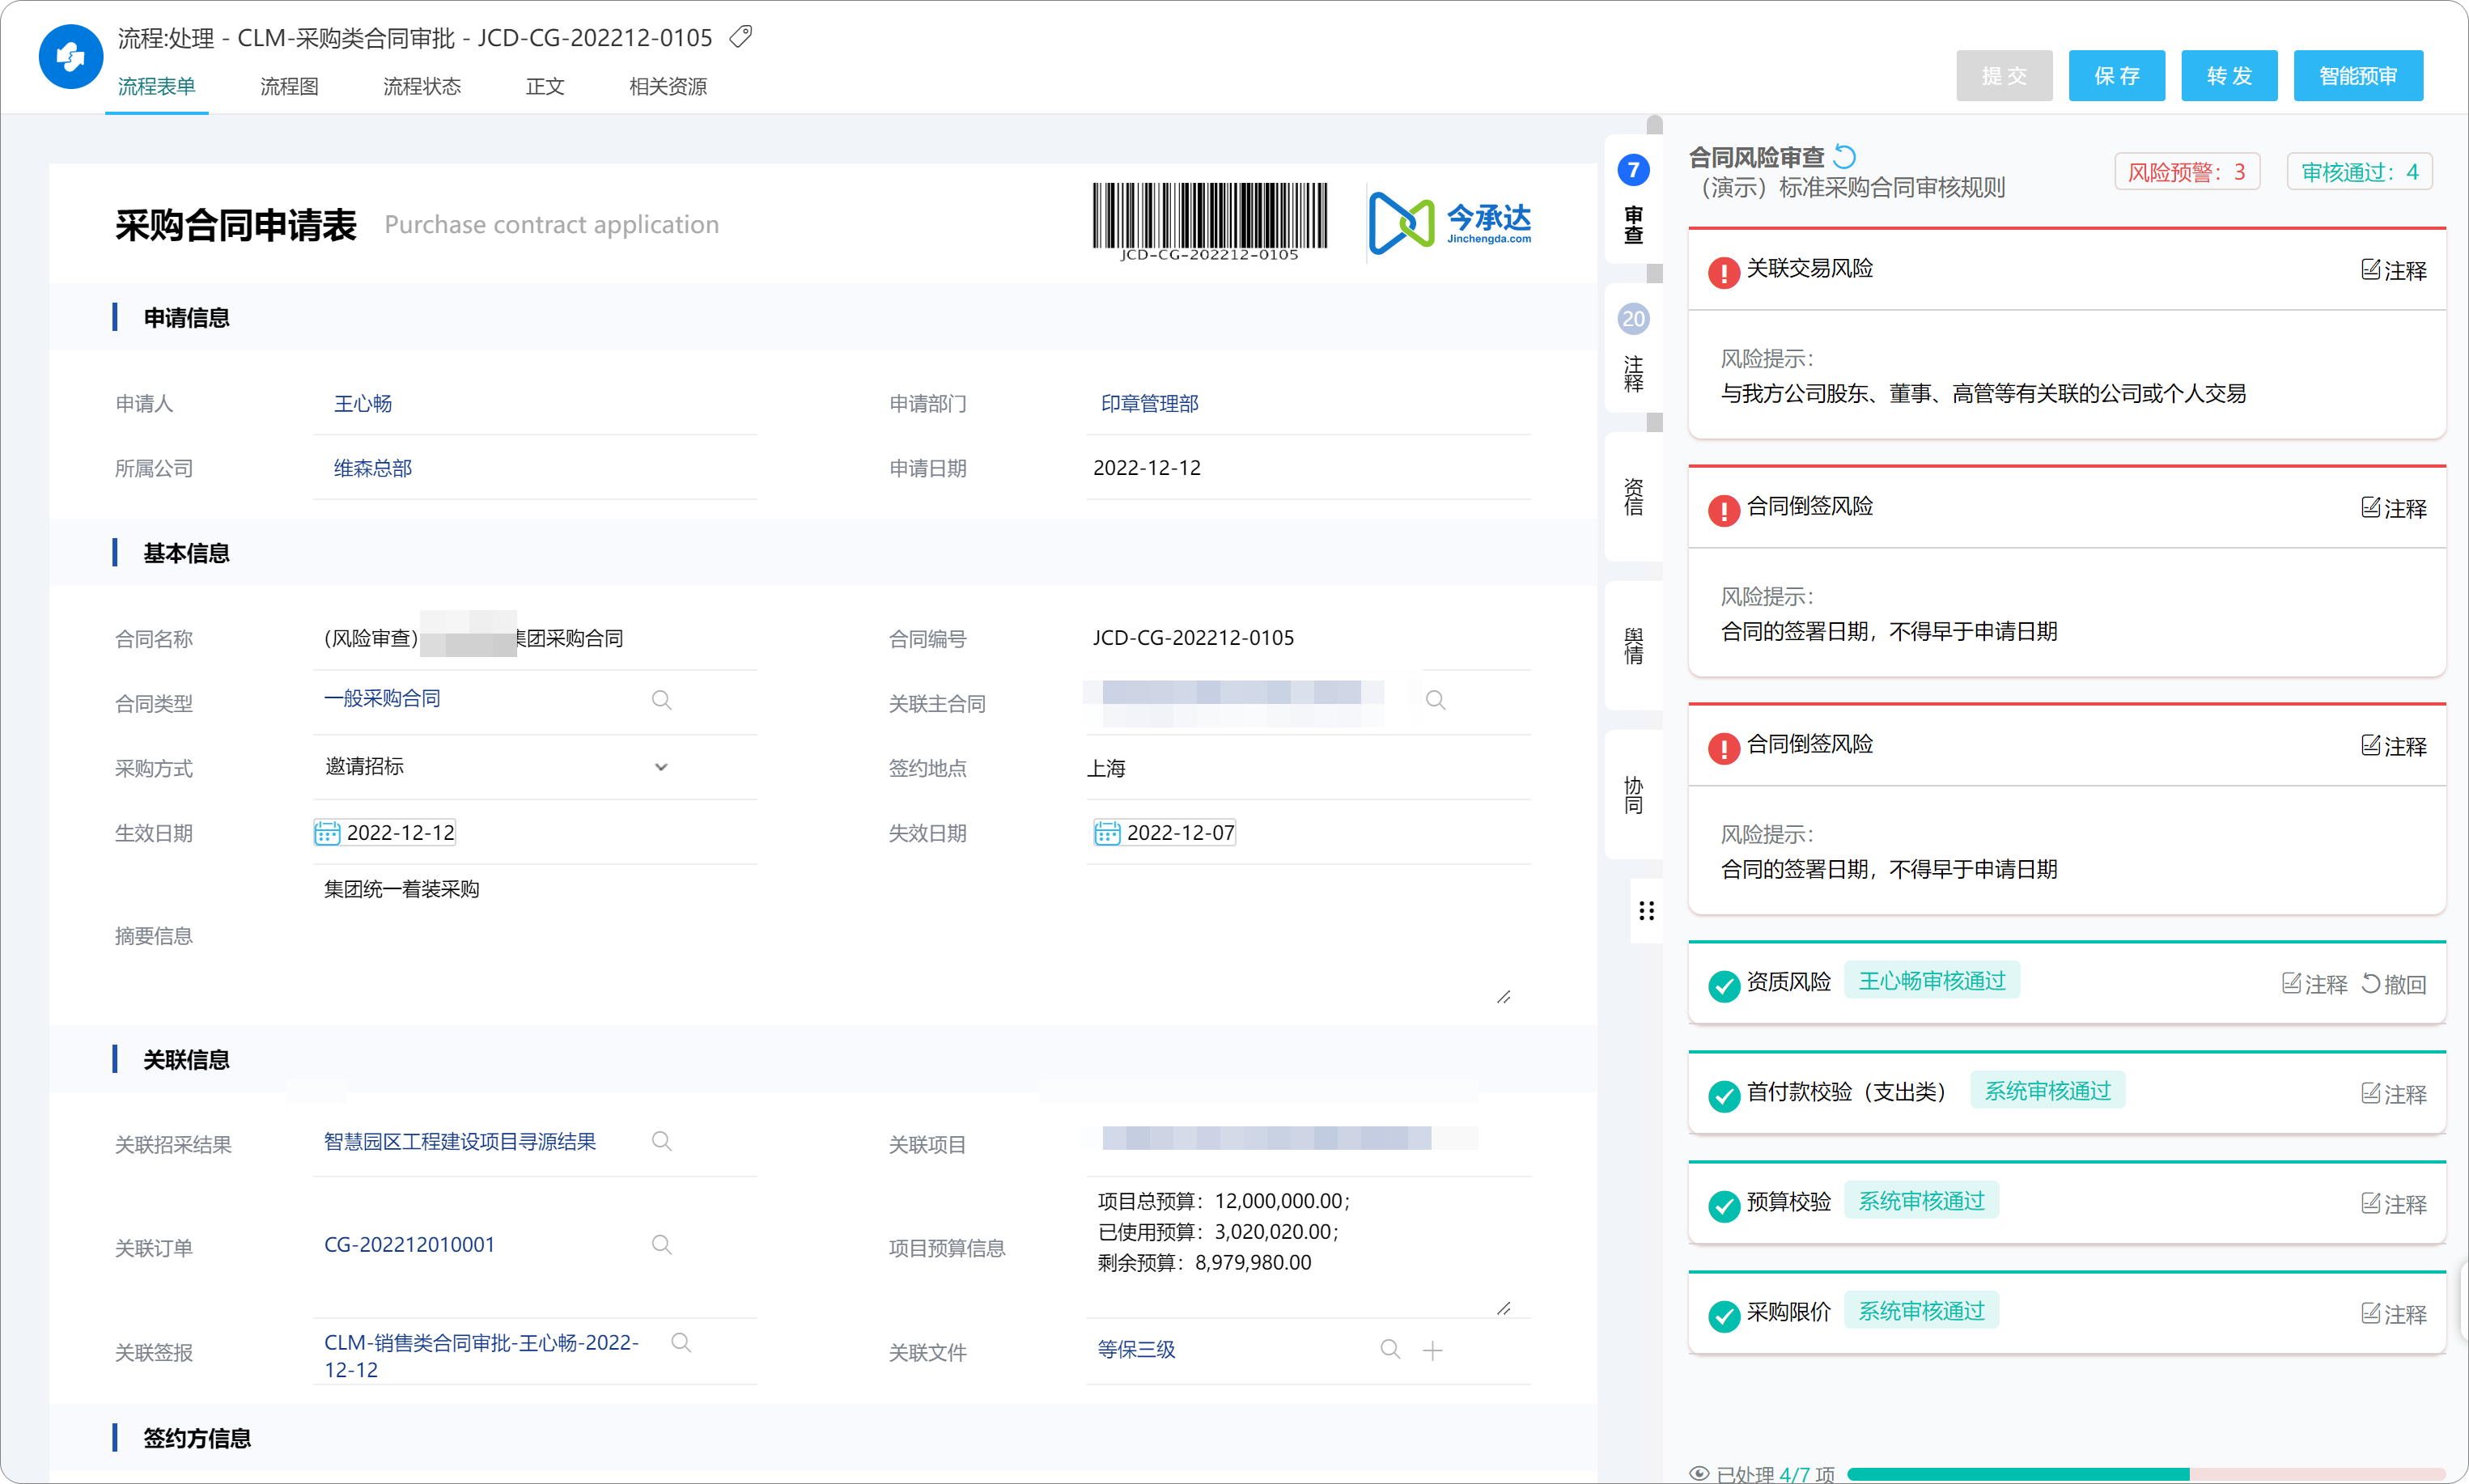This screenshot has width=2469, height=1484.
Task: Click the 提交 button
Action: coord(2004,75)
